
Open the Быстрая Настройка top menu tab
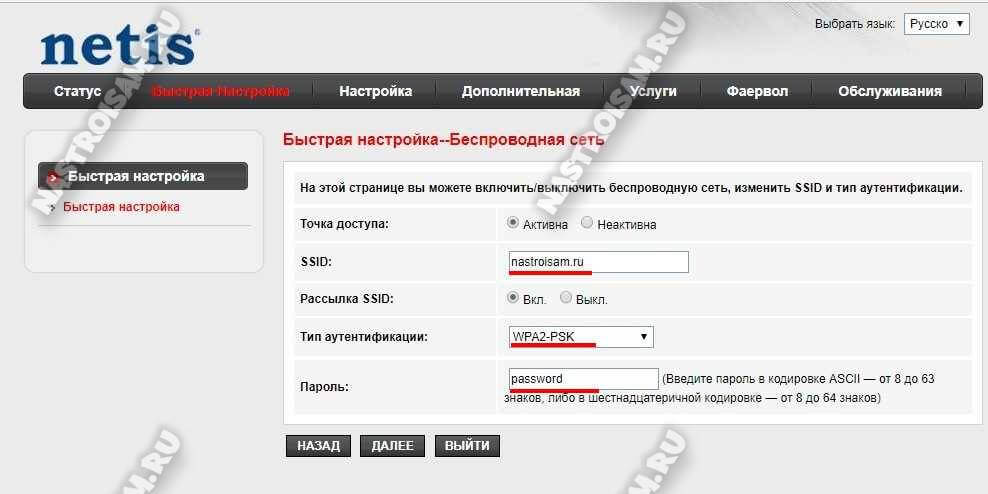[221, 91]
